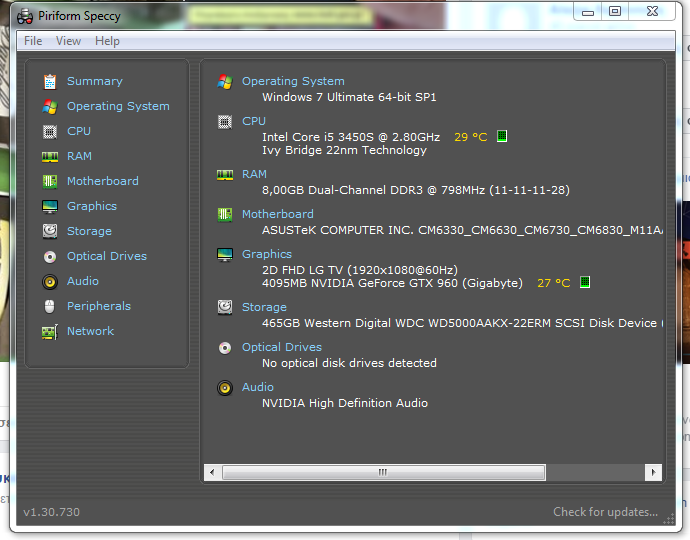Click the Summary clipboard icon in sidebar
Screen dimensions: 690x540
[x=50, y=82]
